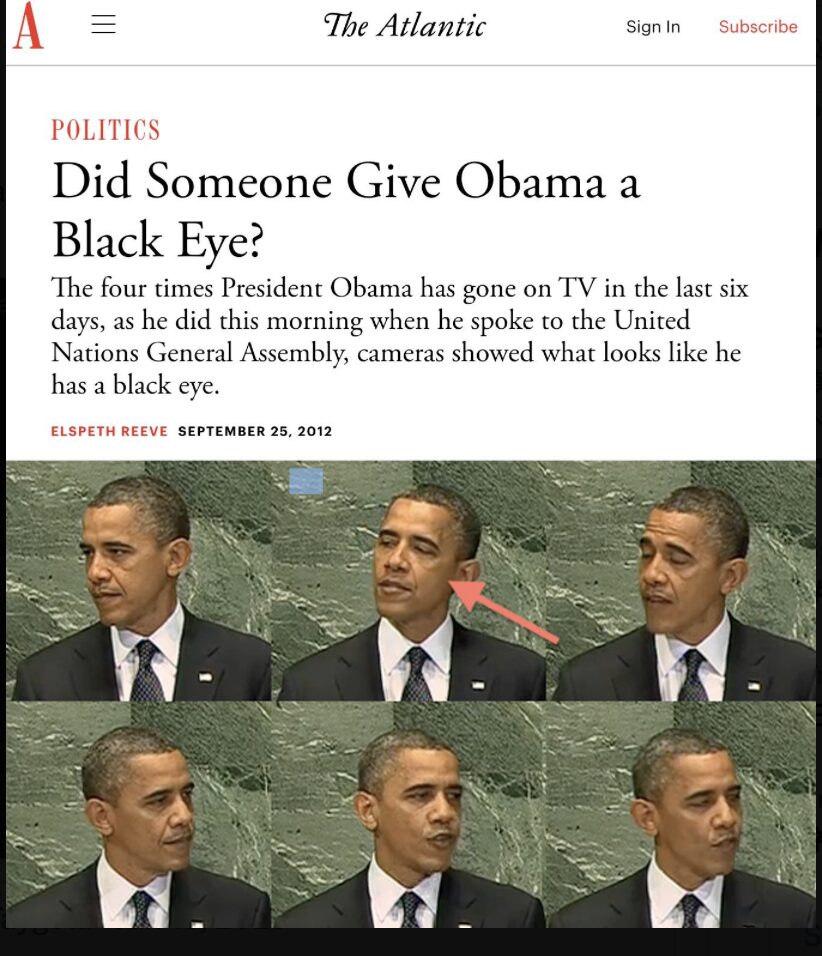
Task: Open the POLITICS section link
Action: coord(105,130)
